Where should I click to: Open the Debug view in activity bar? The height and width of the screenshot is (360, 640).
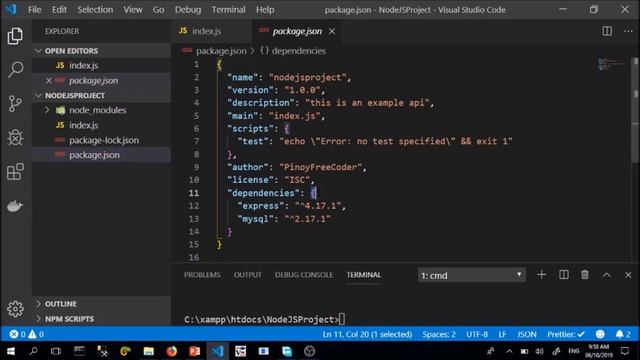(15, 138)
